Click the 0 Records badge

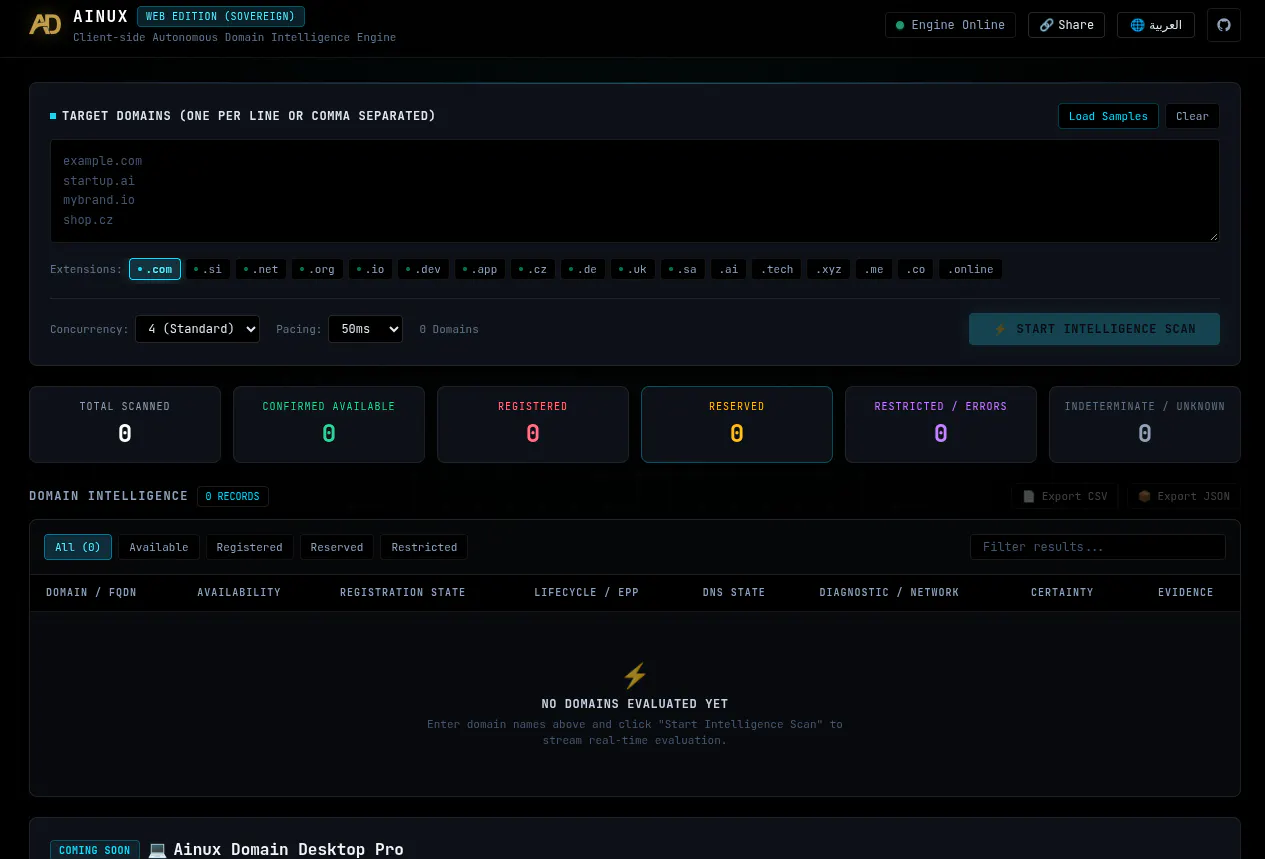(x=232, y=496)
